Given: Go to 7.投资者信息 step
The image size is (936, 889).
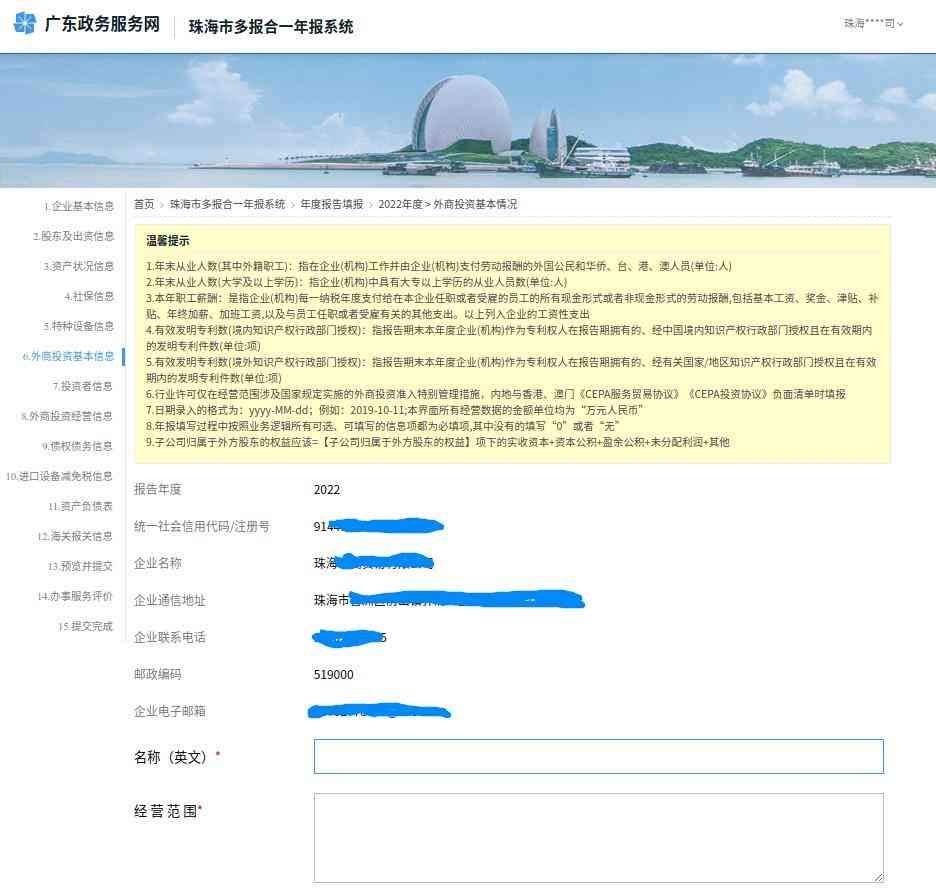Looking at the screenshot, I should (83, 386).
